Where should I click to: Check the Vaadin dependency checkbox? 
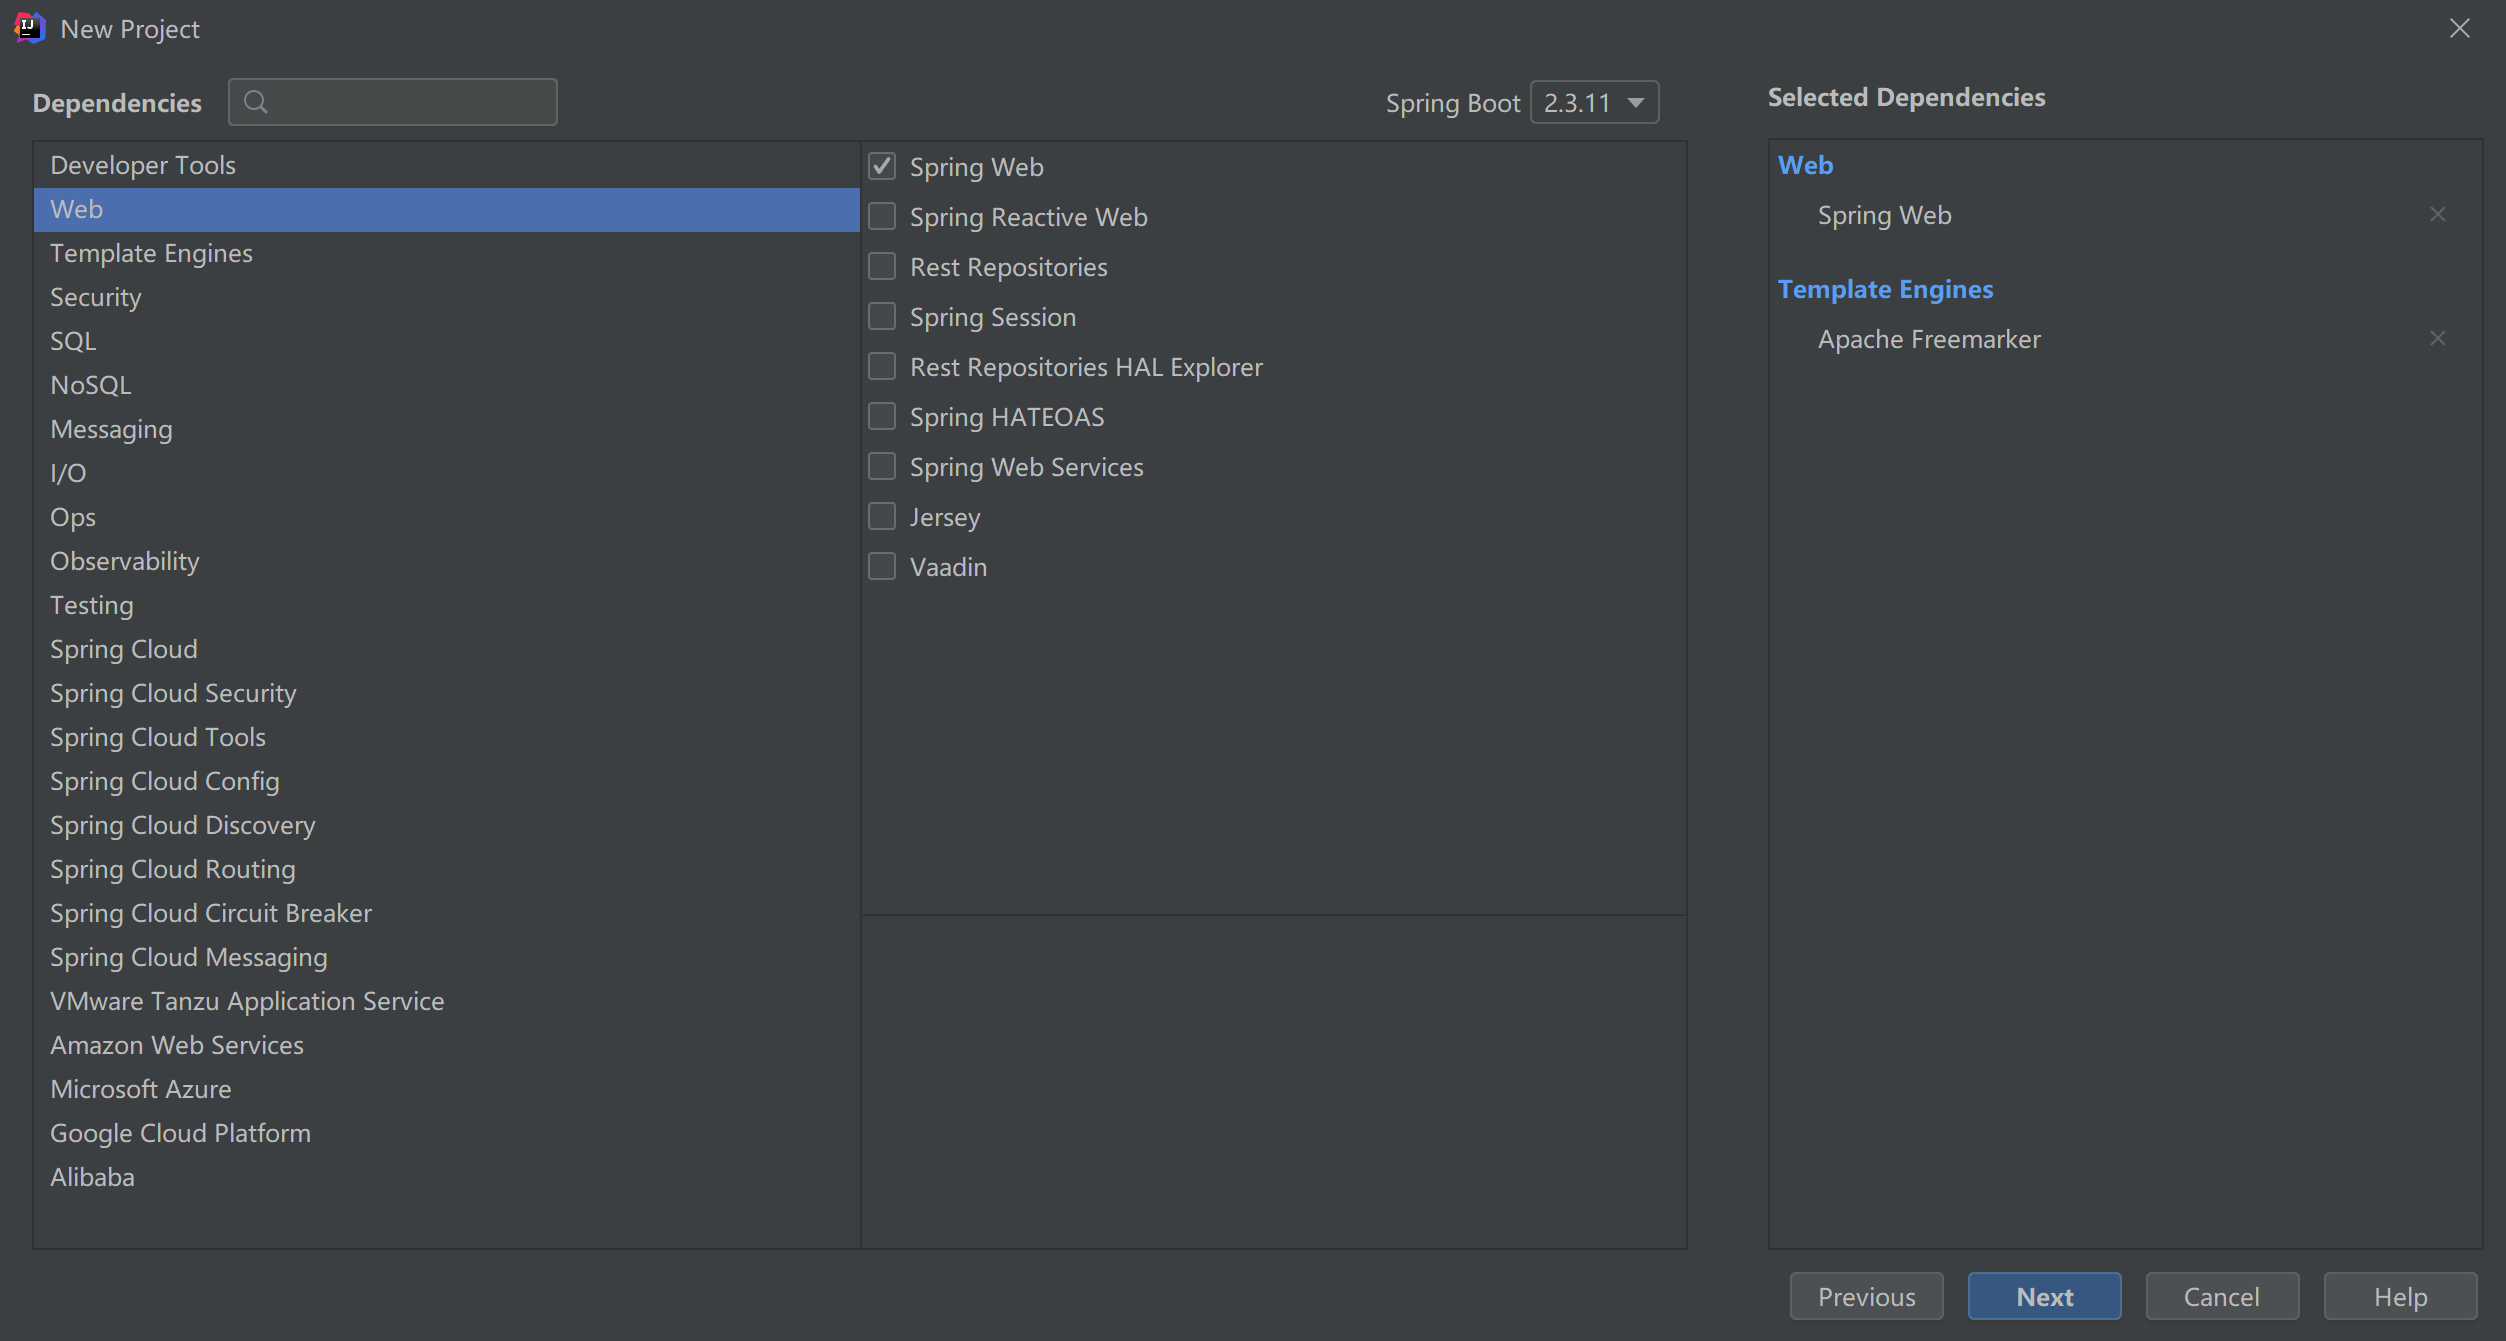pos(882,567)
